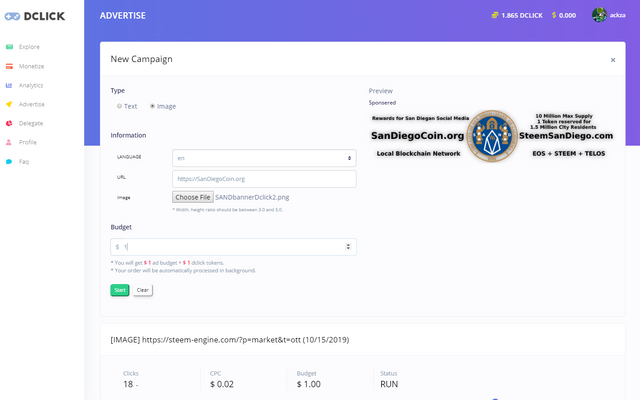Open Advertise in the sidebar

[x=31, y=104]
